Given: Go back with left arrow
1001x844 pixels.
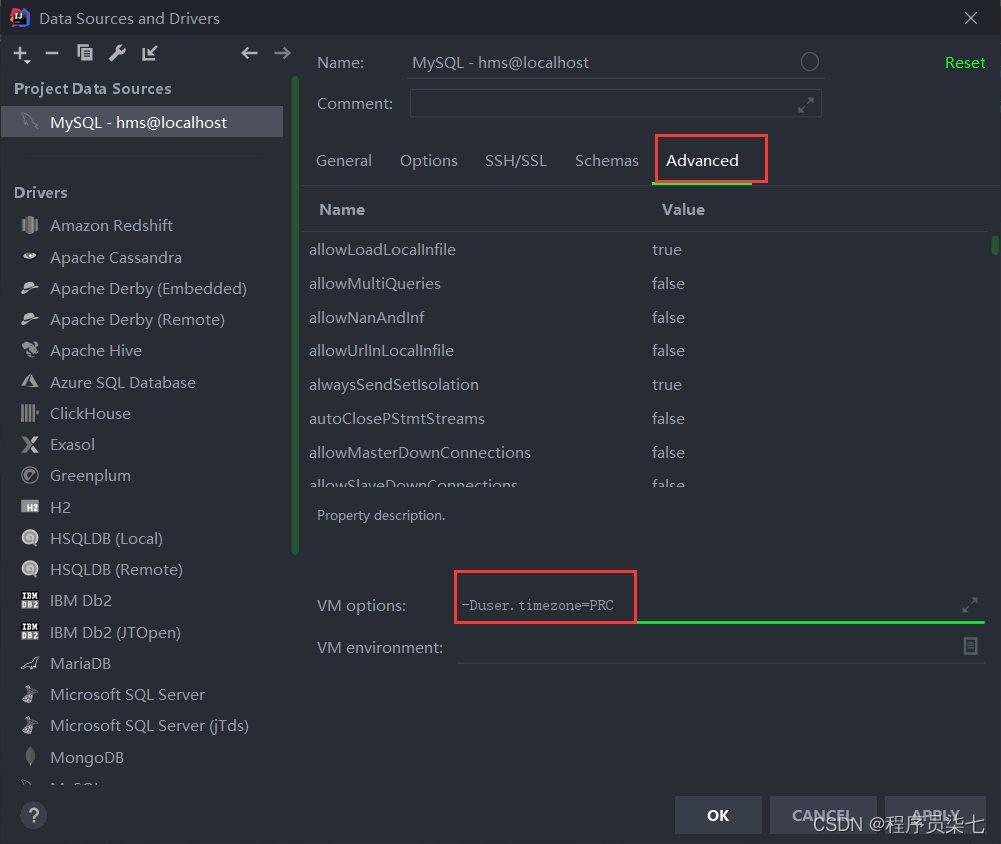Looking at the screenshot, I should click(x=249, y=53).
